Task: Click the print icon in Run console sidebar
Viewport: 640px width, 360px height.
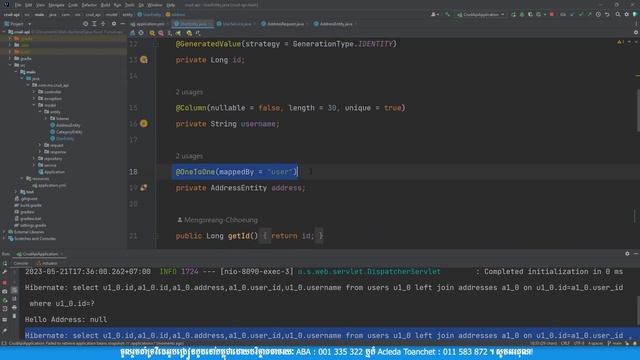Action: click(x=14, y=307)
